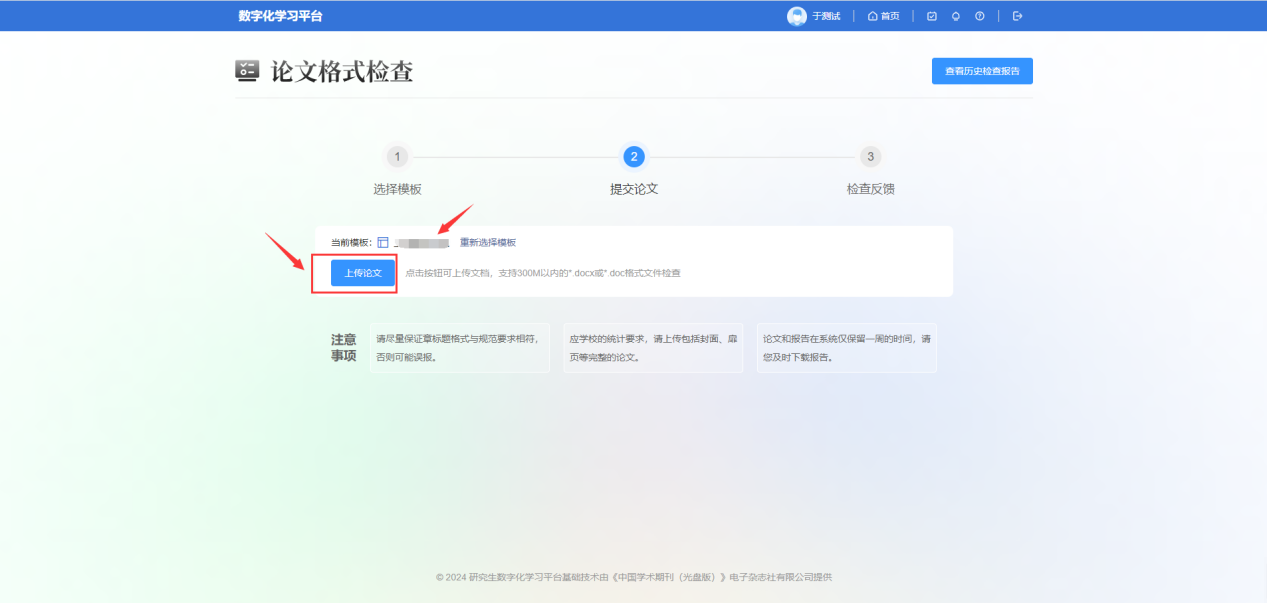Click the 于测试 username
The width and height of the screenshot is (1267, 603).
tap(826, 16)
